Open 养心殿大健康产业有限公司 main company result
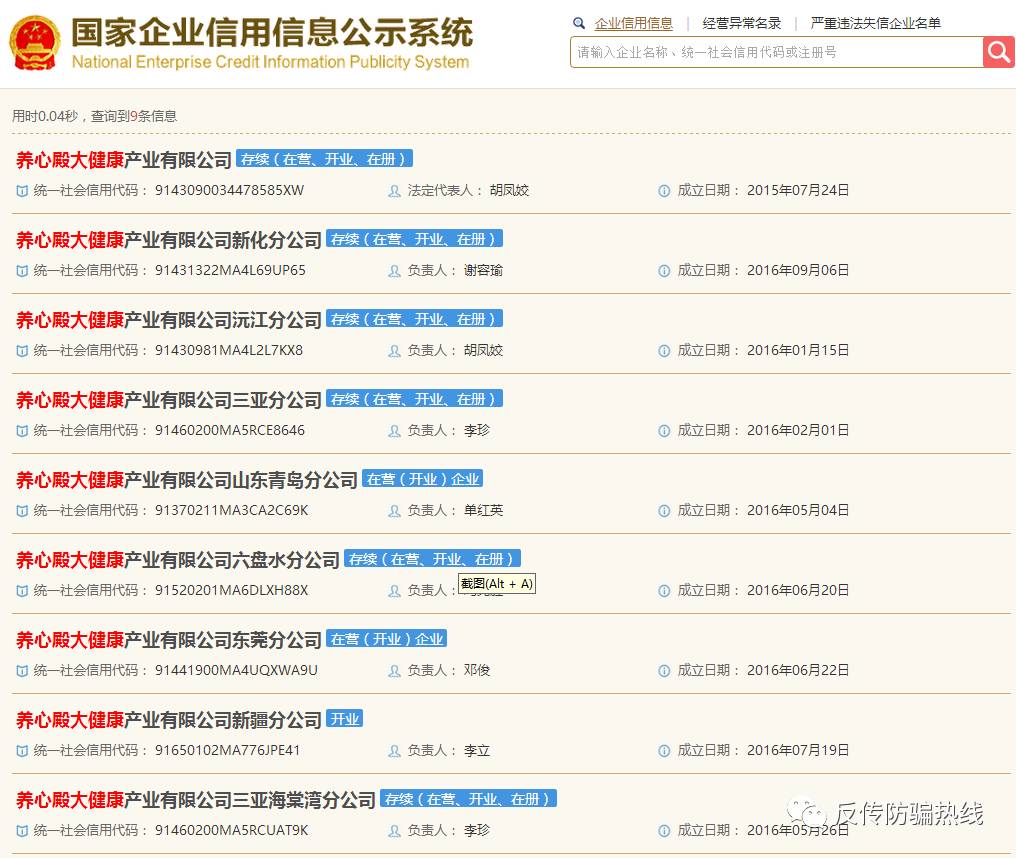The image size is (1016, 858). click(124, 160)
